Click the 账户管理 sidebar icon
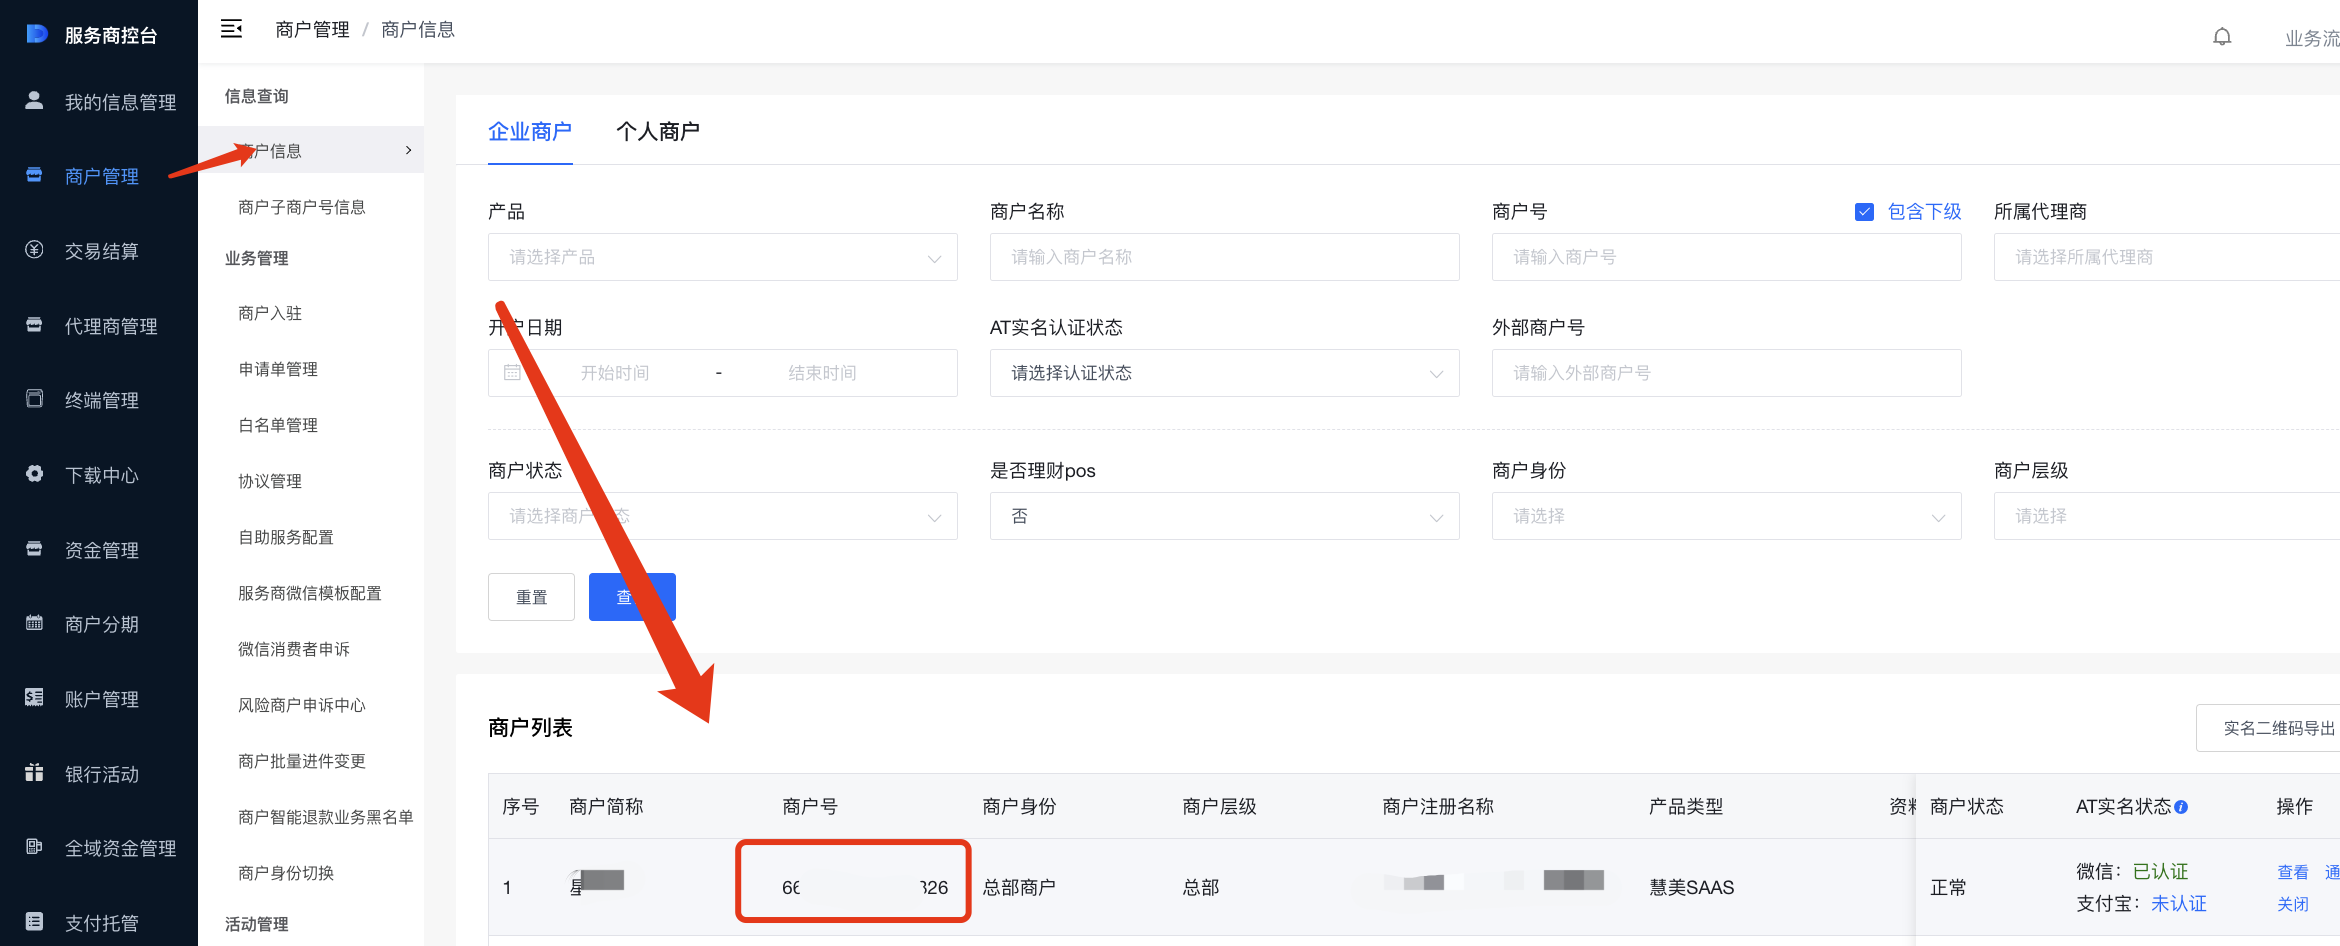2340x946 pixels. 34,698
